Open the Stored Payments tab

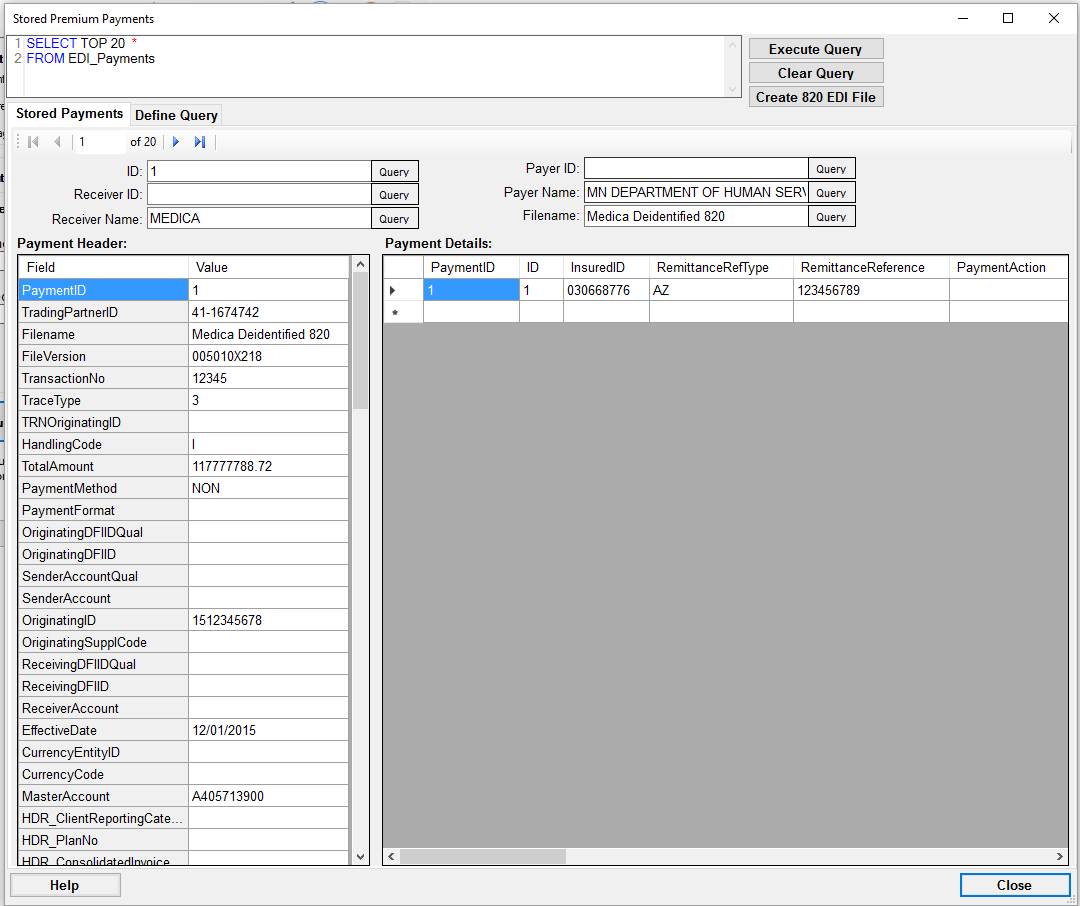coord(70,114)
